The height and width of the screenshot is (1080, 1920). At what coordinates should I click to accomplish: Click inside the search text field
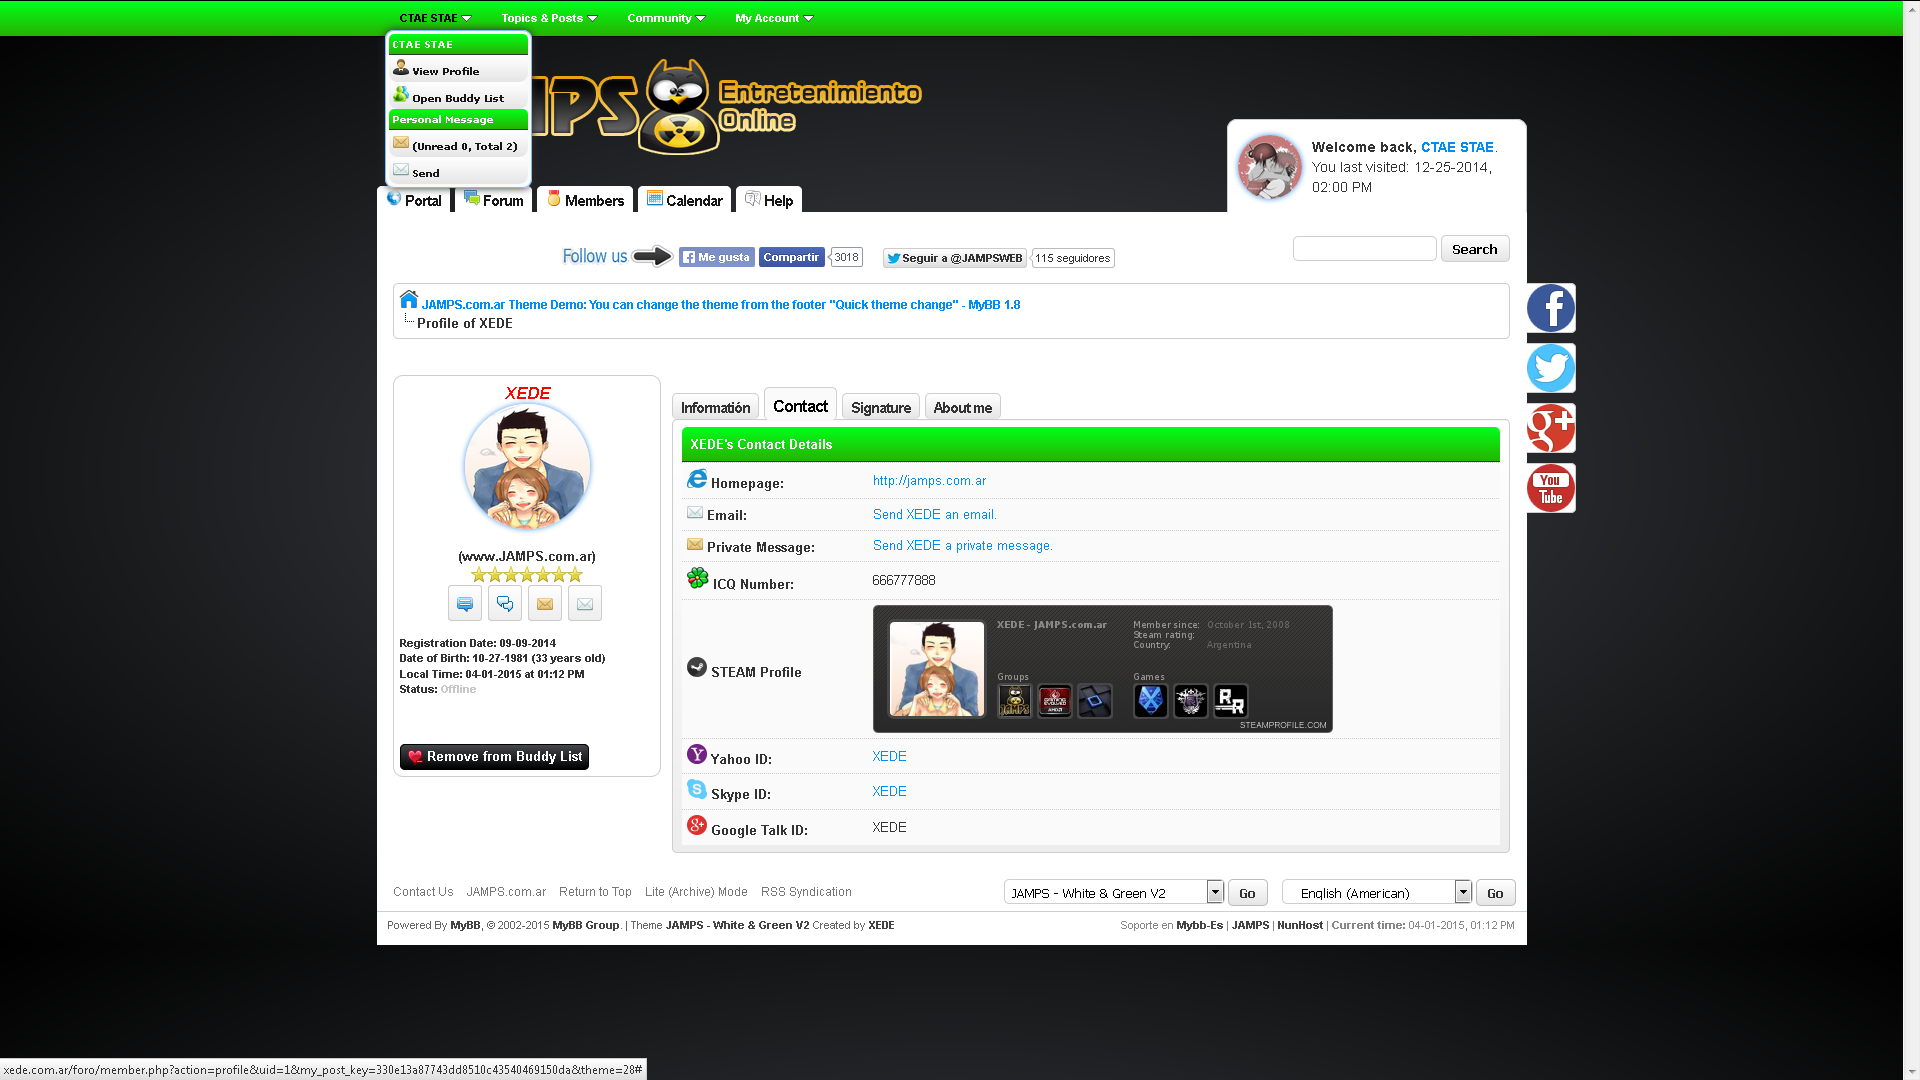1364,249
